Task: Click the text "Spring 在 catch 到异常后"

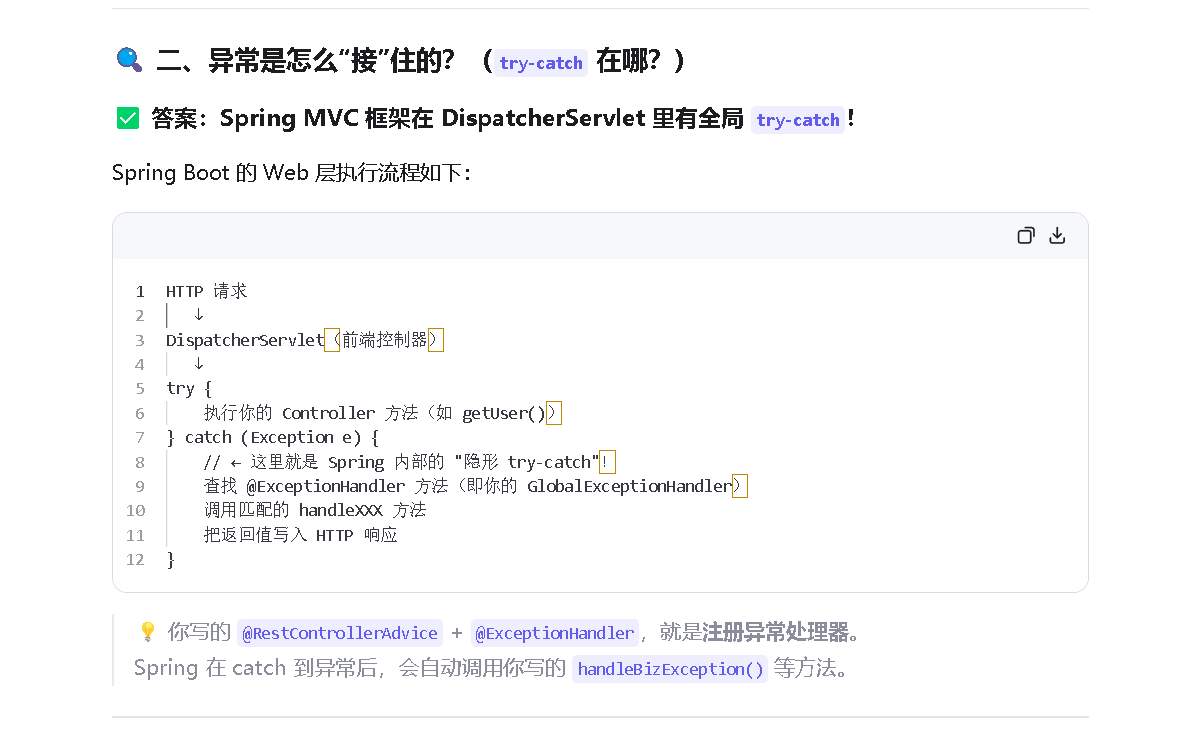Action: (x=256, y=668)
